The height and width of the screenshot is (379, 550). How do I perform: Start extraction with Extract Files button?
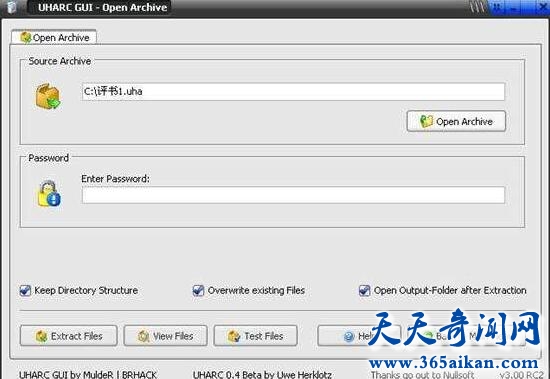tap(69, 336)
